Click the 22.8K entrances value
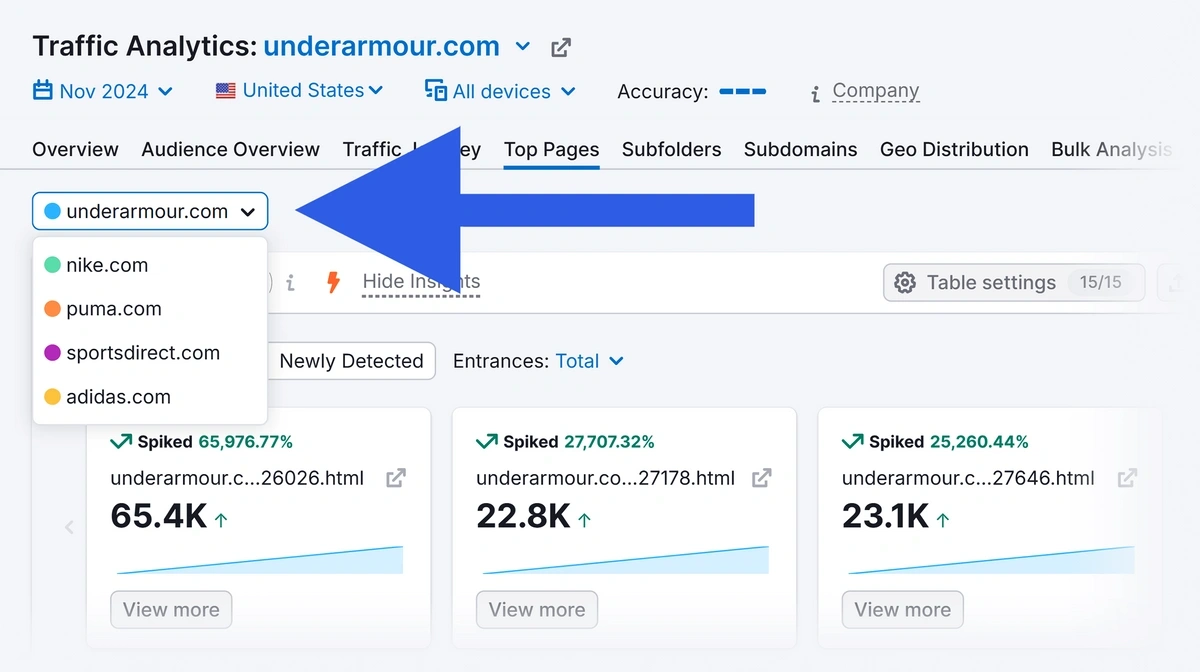Image resolution: width=1200 pixels, height=672 pixels. coord(523,516)
